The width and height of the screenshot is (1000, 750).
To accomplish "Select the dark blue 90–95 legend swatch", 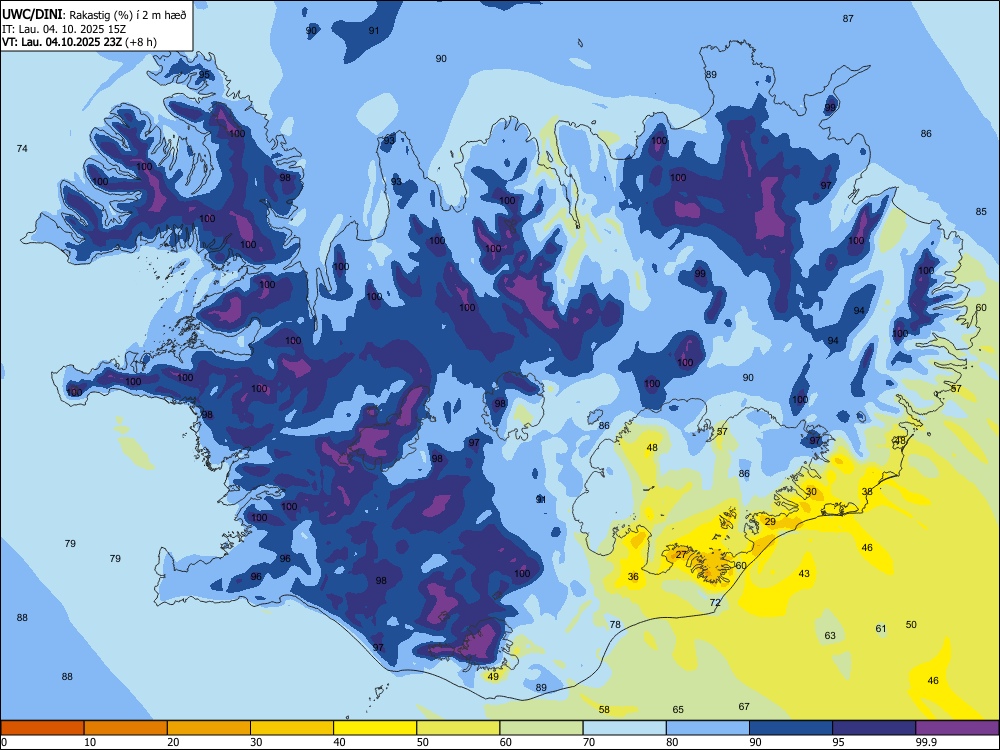I will (791, 728).
